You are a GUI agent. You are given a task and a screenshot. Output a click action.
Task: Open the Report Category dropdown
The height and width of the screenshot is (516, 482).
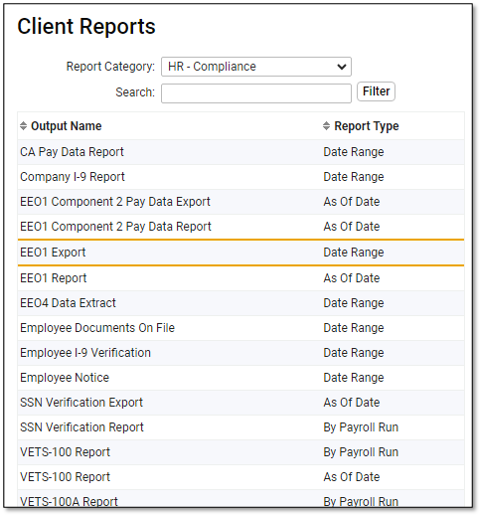click(x=256, y=67)
